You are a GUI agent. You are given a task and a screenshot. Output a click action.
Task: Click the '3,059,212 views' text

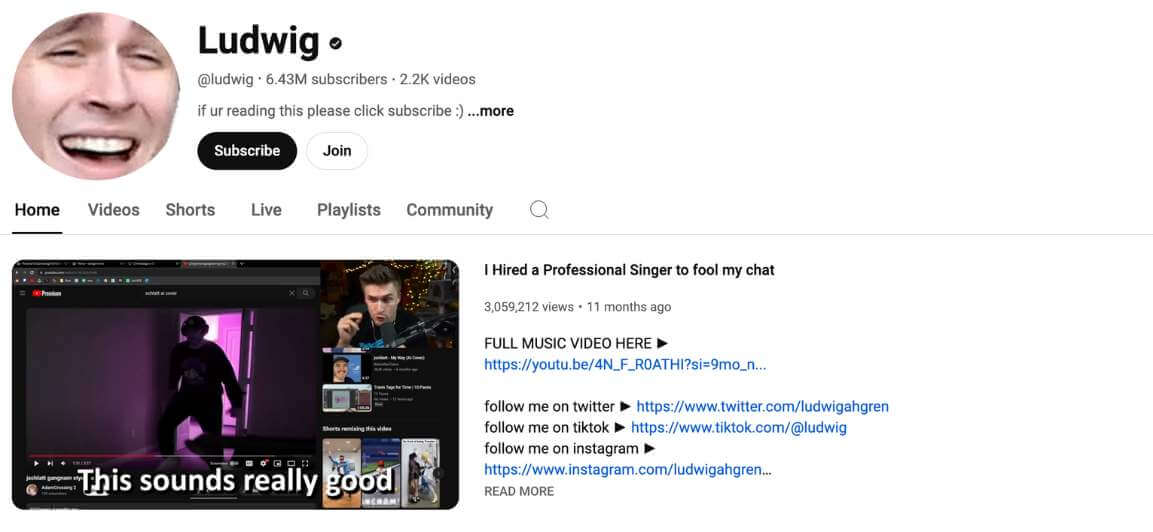pyautogui.click(x=529, y=307)
